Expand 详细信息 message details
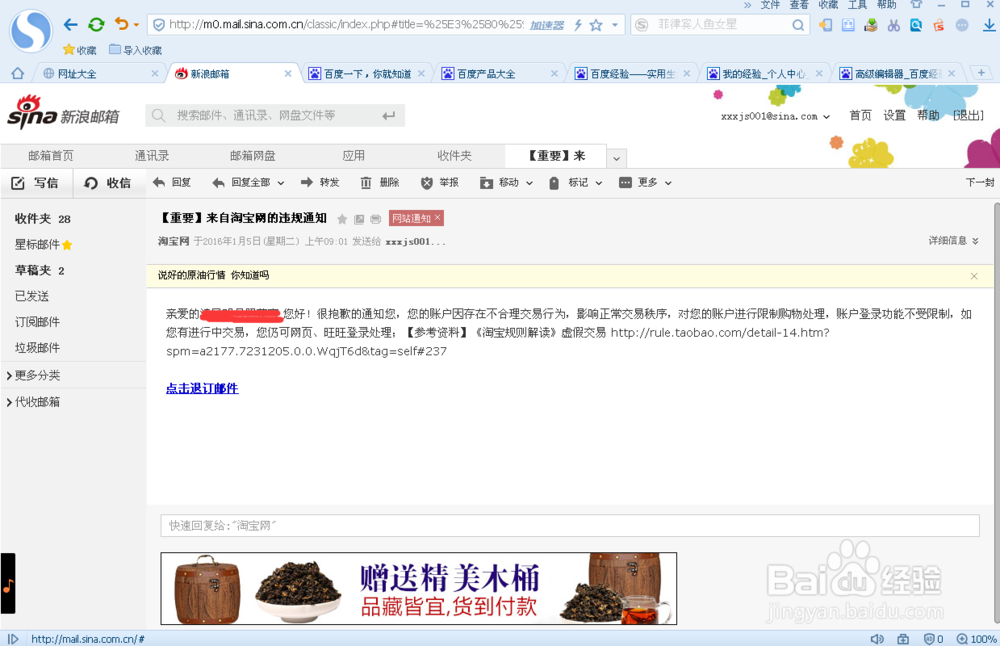 [x=953, y=240]
